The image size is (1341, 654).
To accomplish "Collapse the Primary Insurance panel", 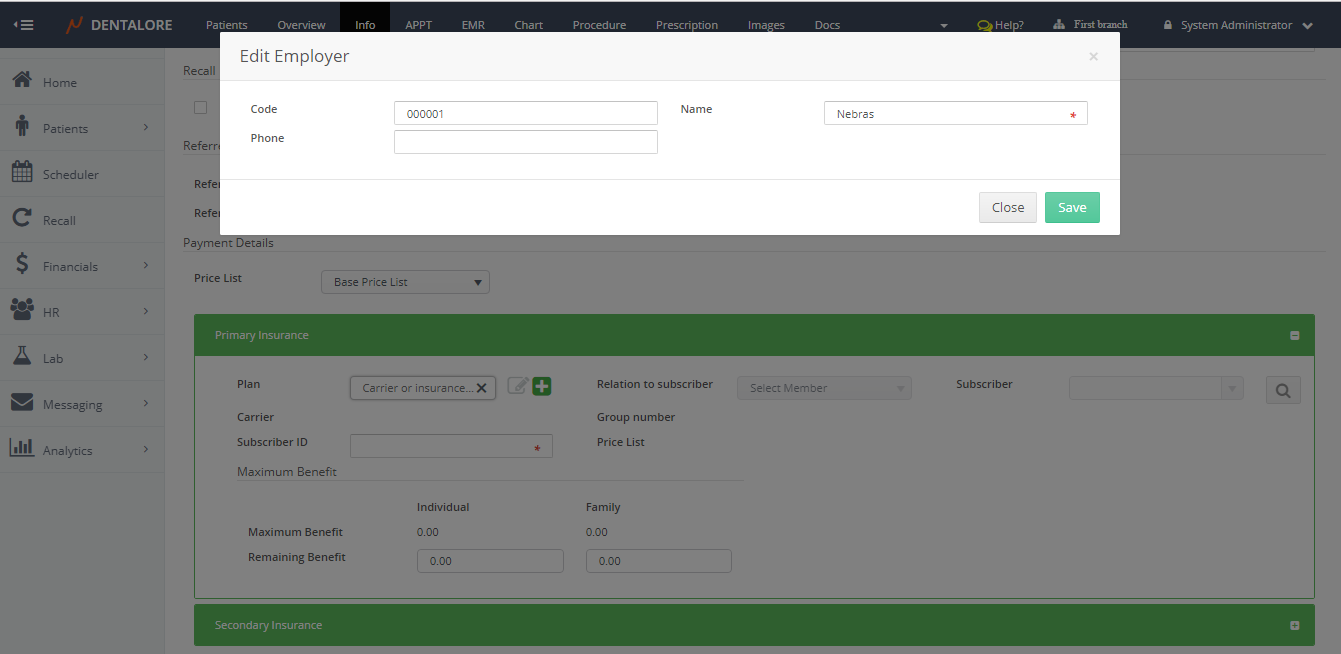I will pos(1294,336).
